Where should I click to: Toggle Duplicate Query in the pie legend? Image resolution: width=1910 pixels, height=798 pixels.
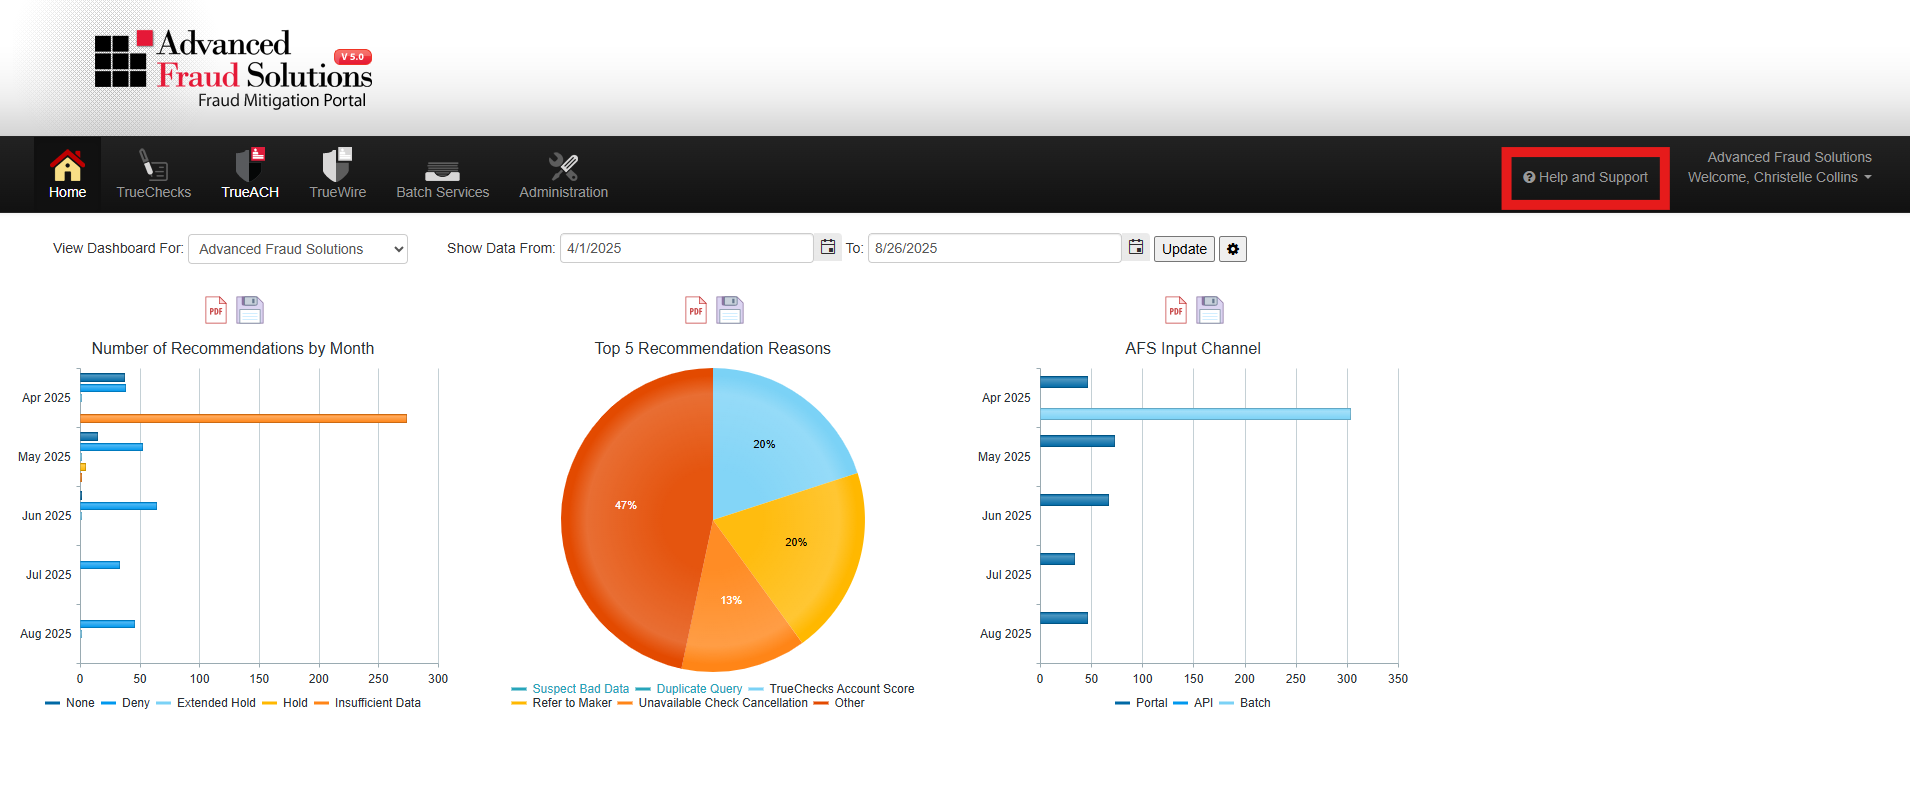tap(689, 689)
